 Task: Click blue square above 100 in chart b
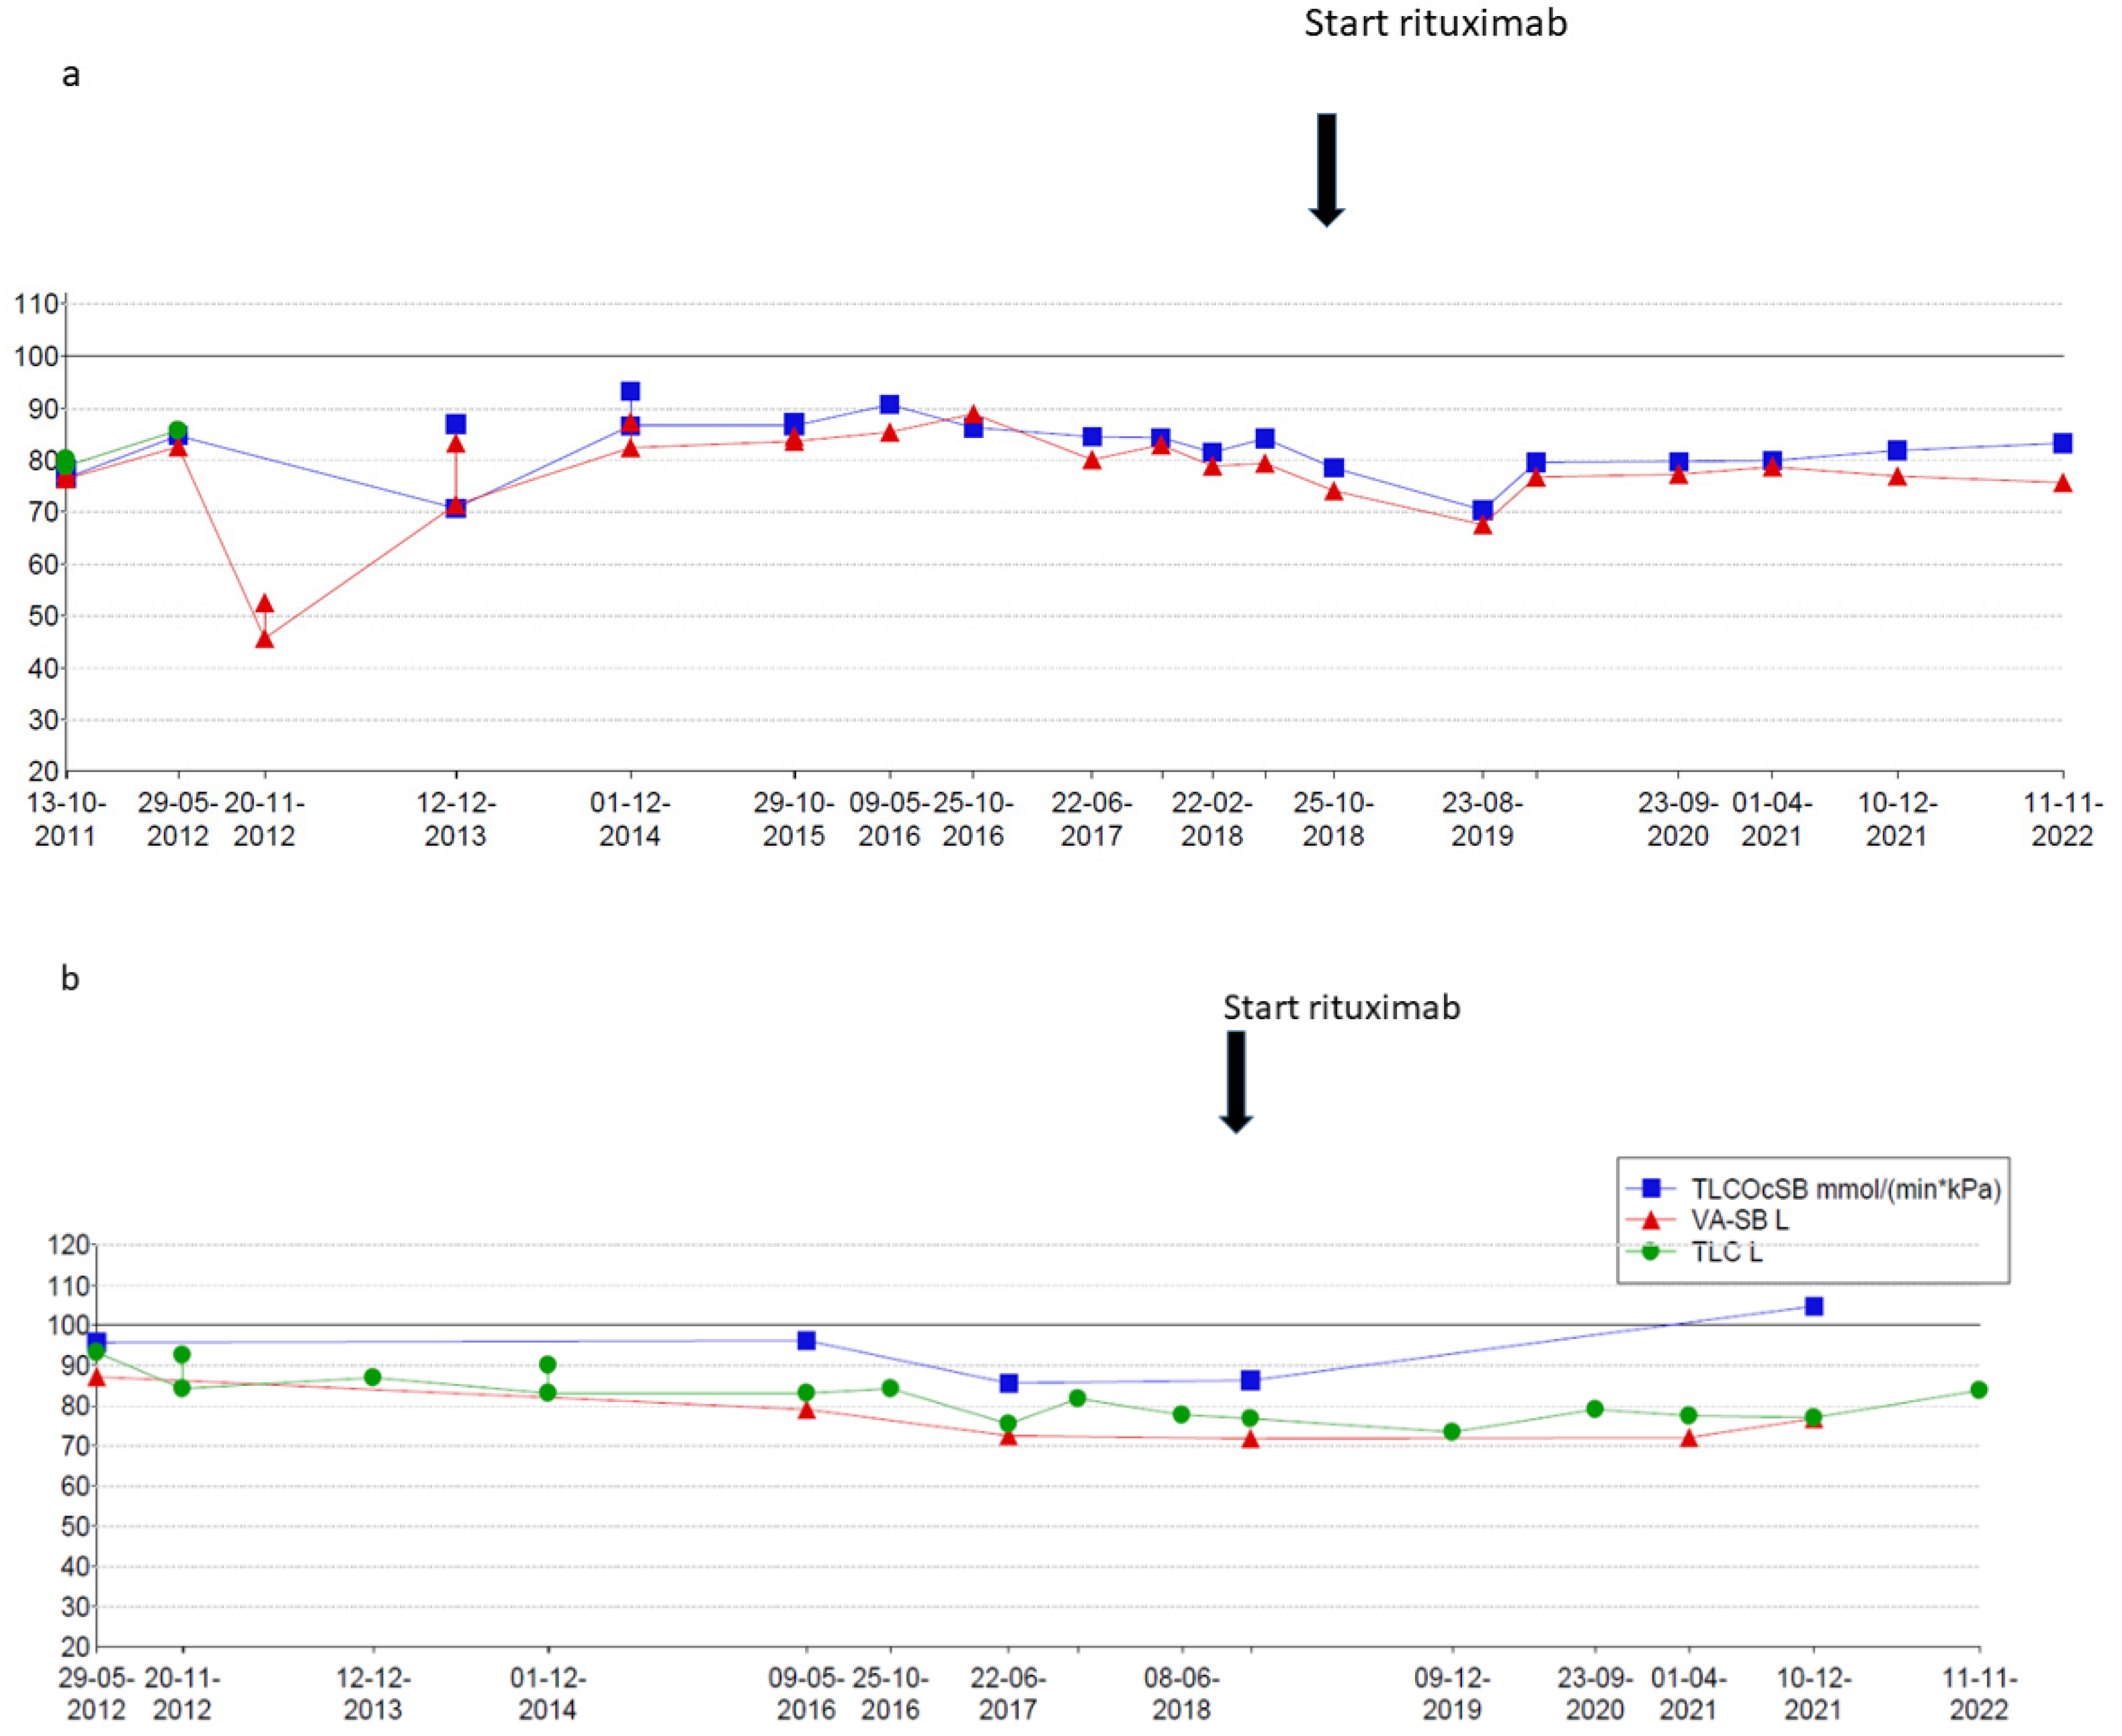point(1813,1306)
